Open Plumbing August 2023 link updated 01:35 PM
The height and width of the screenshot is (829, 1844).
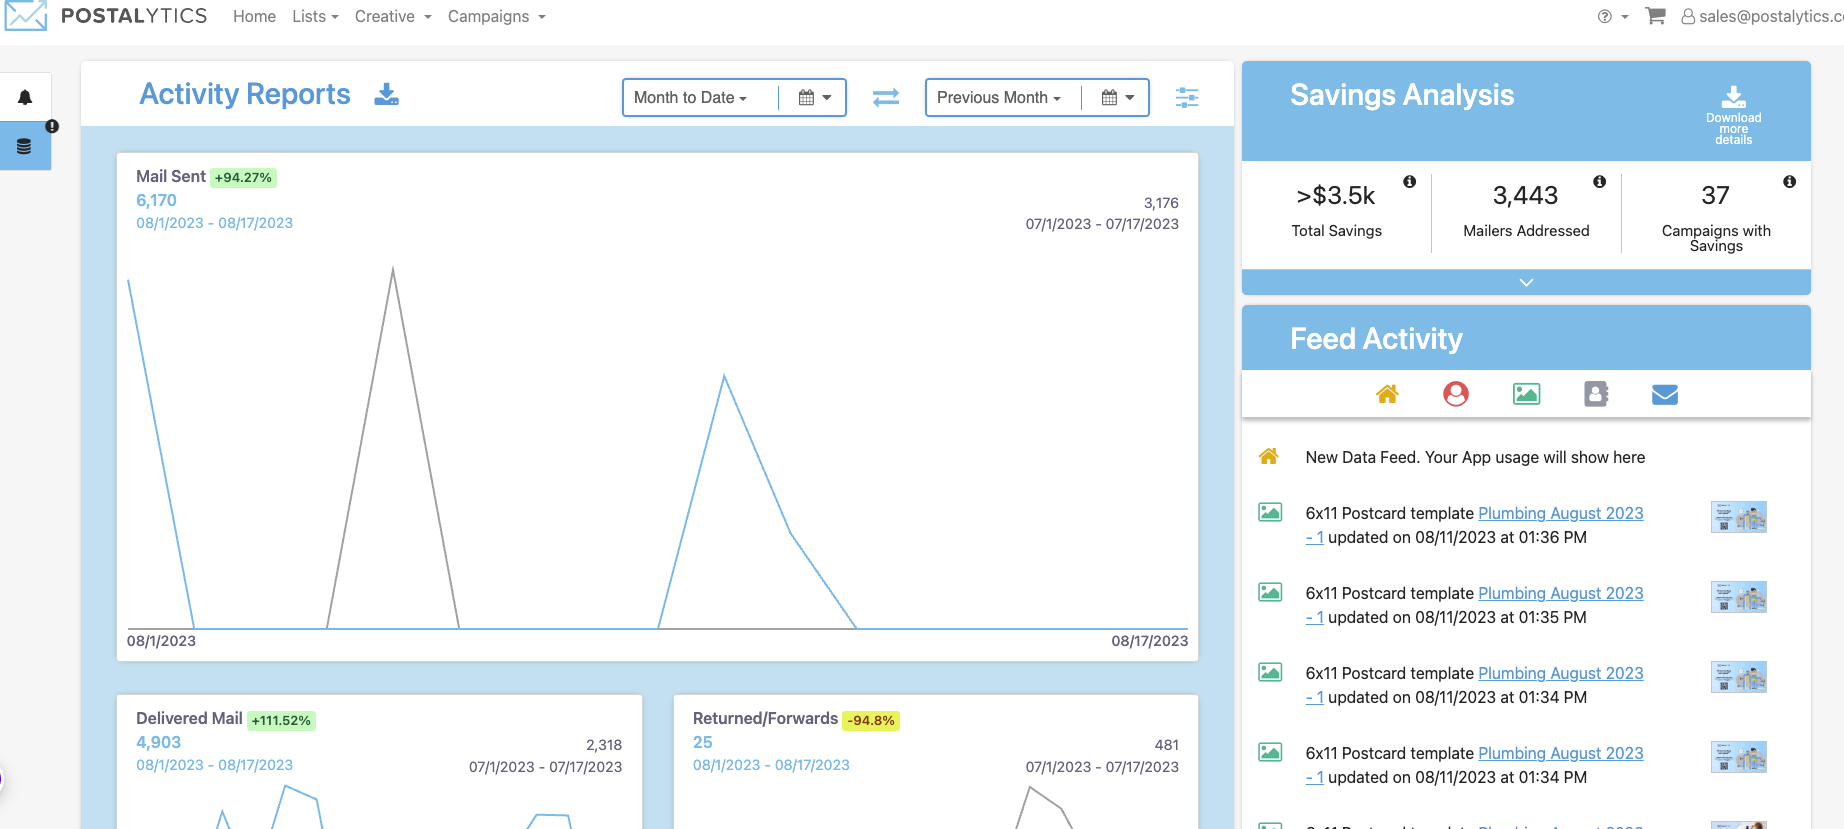coord(1560,593)
